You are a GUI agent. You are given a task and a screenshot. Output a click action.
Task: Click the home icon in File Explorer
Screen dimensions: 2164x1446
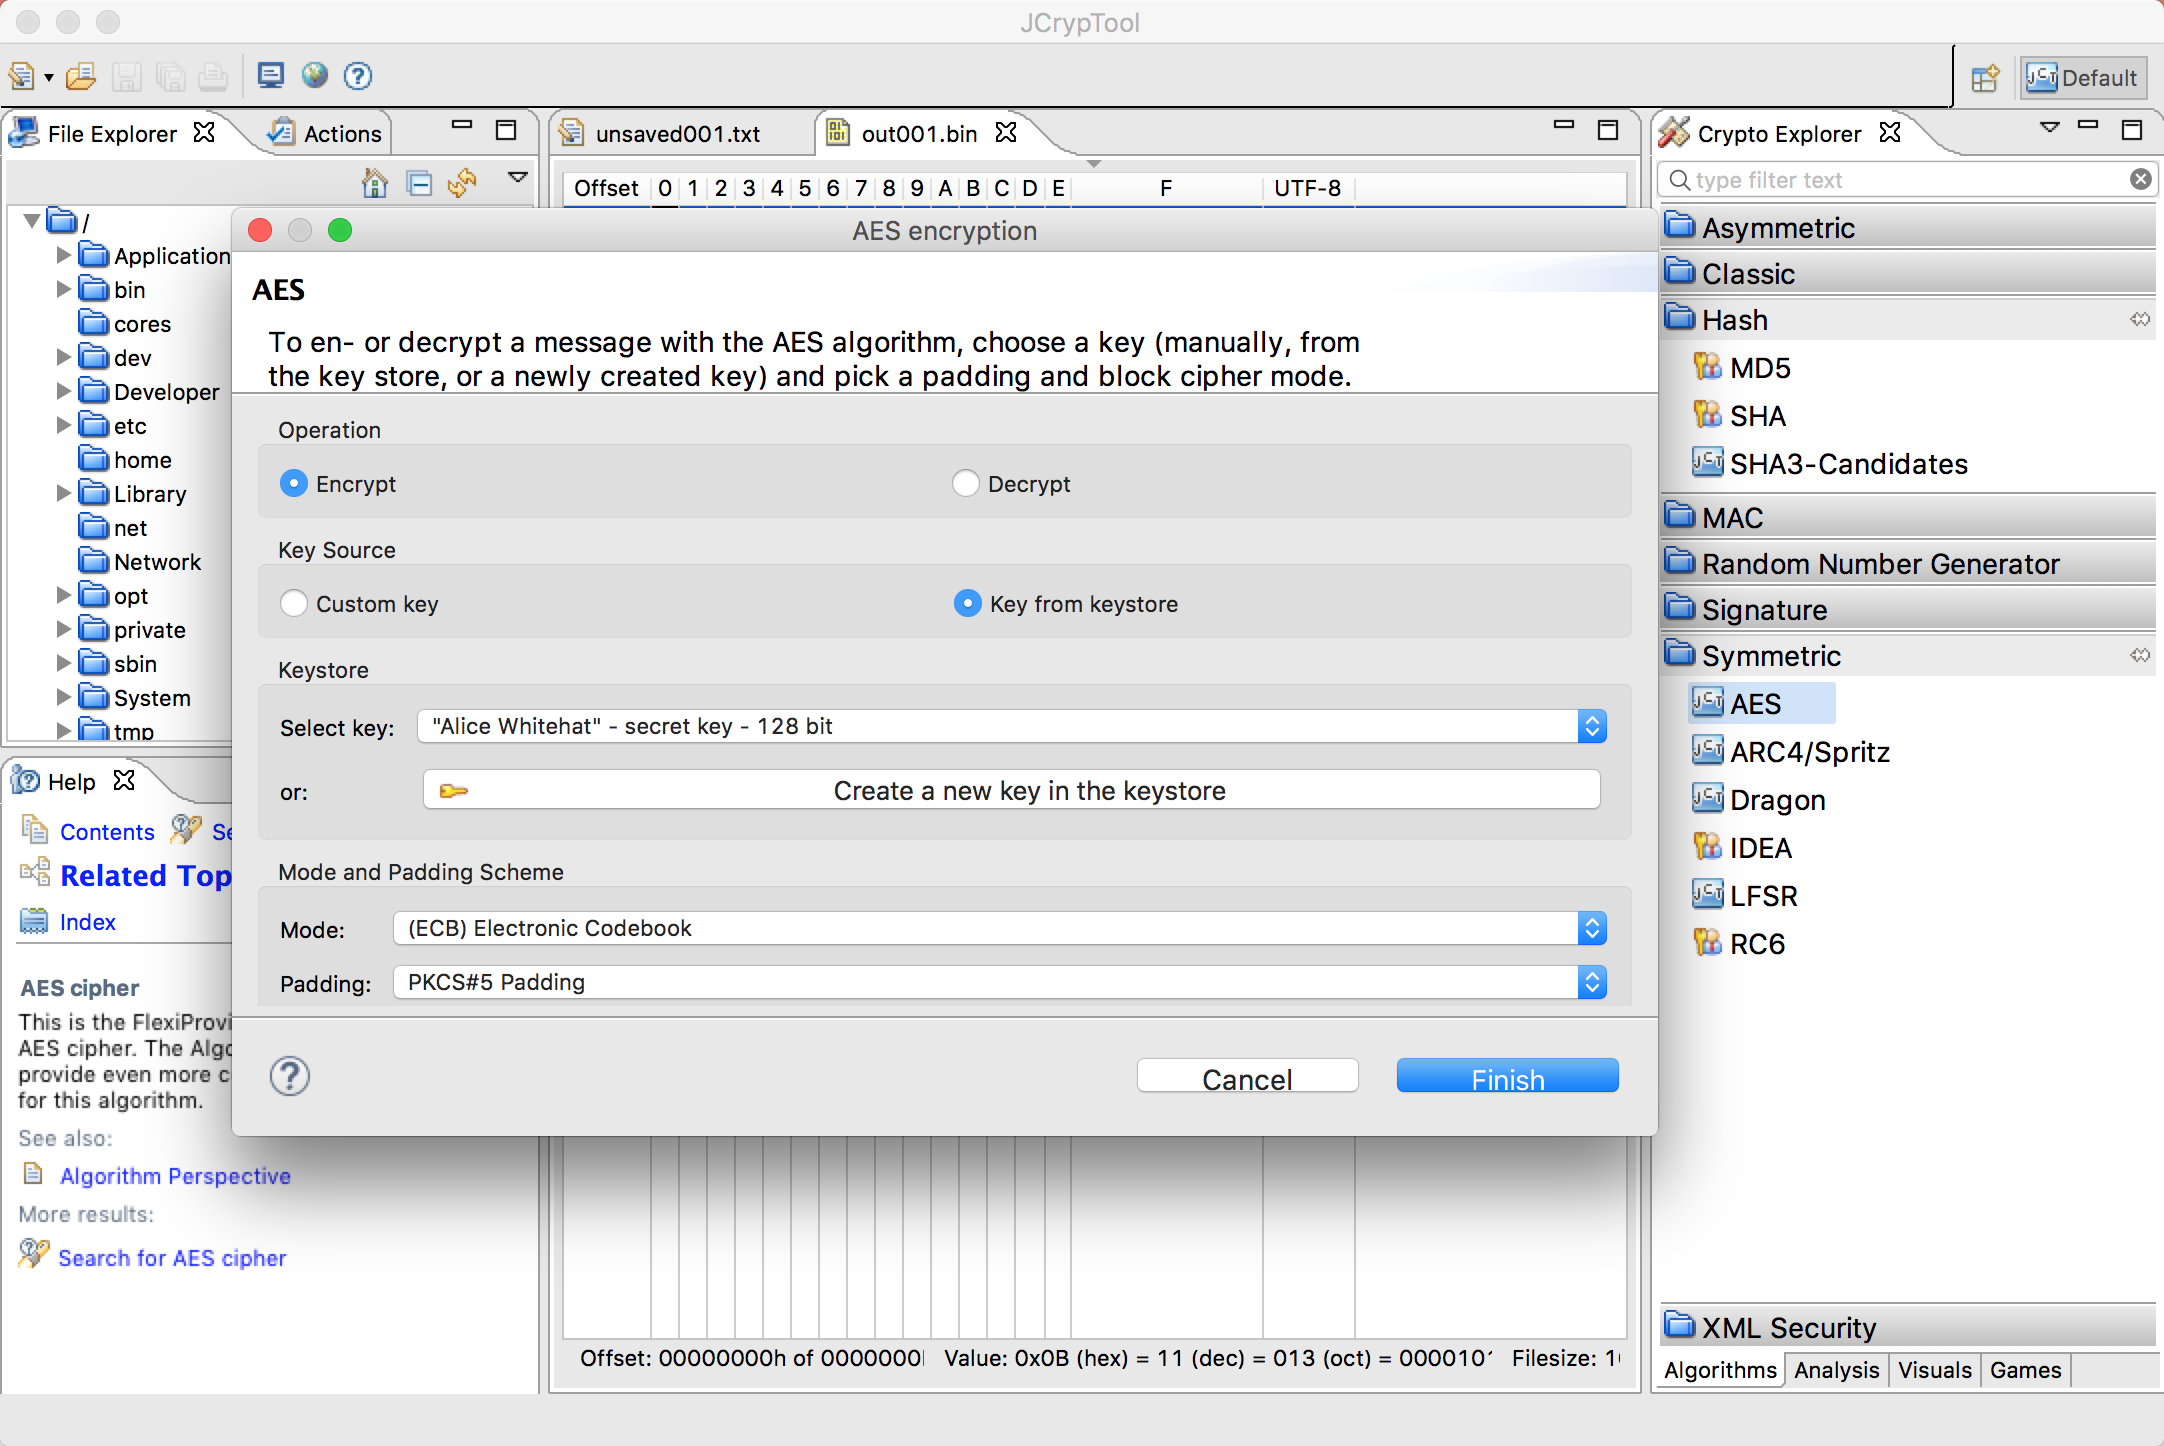point(375,183)
